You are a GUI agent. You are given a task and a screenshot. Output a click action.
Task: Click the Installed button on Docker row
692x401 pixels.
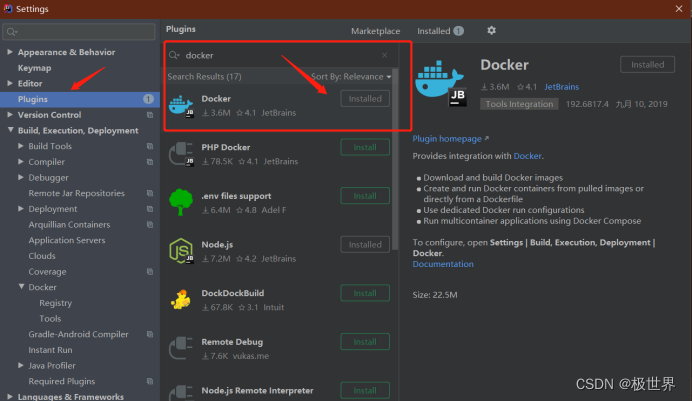[x=365, y=99]
